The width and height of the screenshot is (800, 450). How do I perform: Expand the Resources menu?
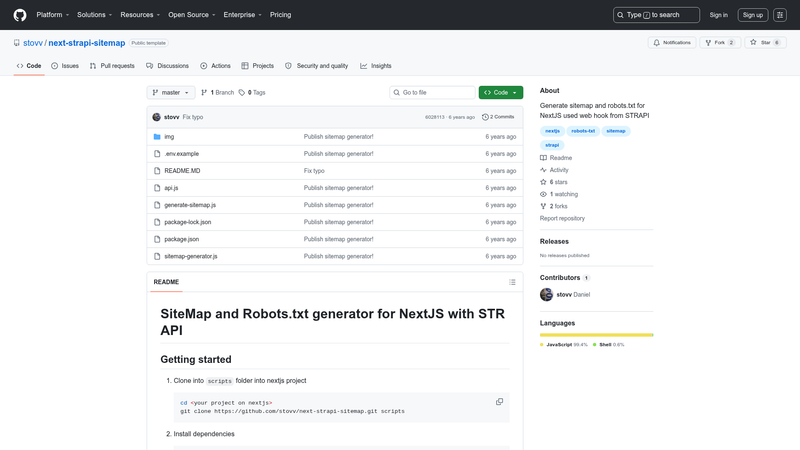pos(140,15)
